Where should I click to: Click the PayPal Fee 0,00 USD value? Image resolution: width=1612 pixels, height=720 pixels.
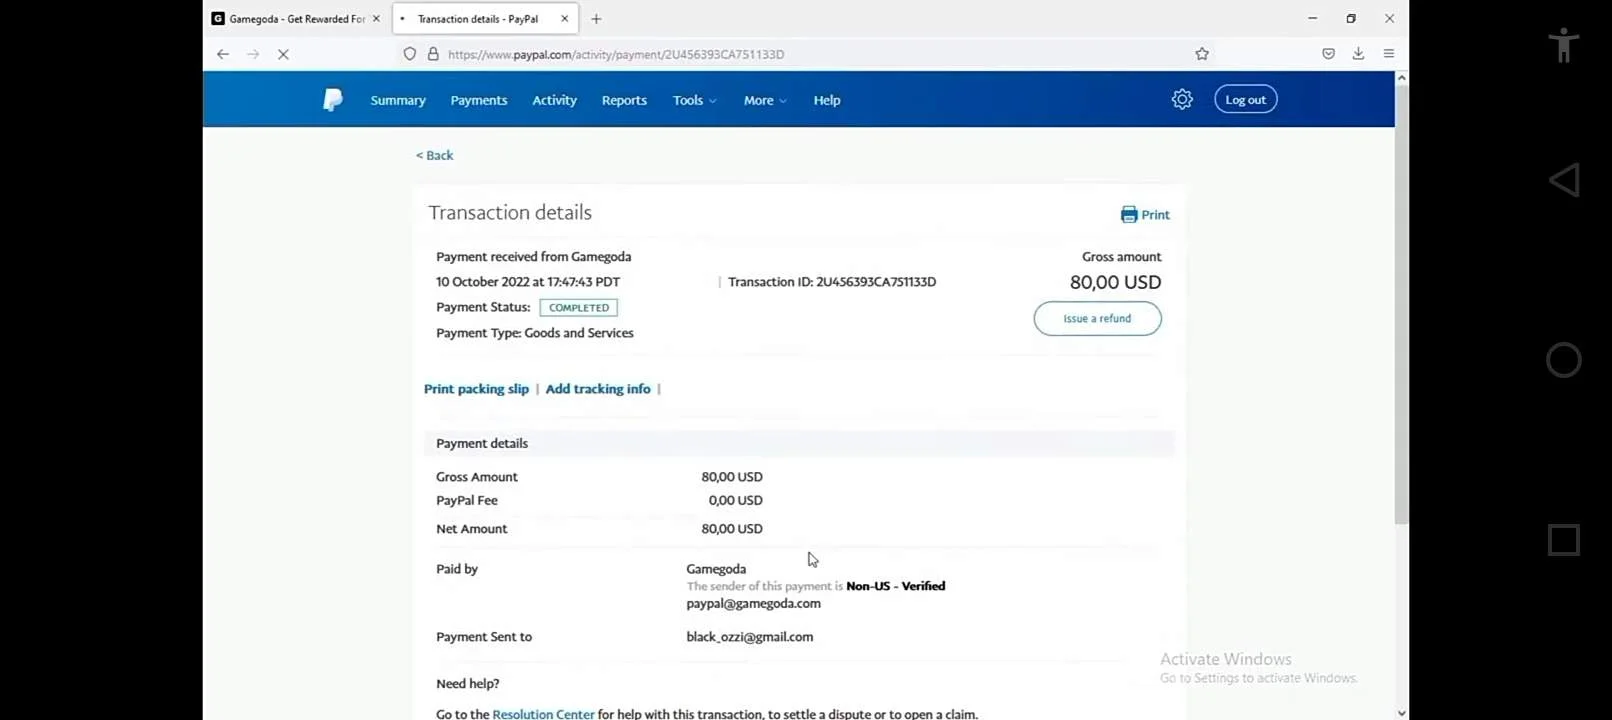[735, 500]
